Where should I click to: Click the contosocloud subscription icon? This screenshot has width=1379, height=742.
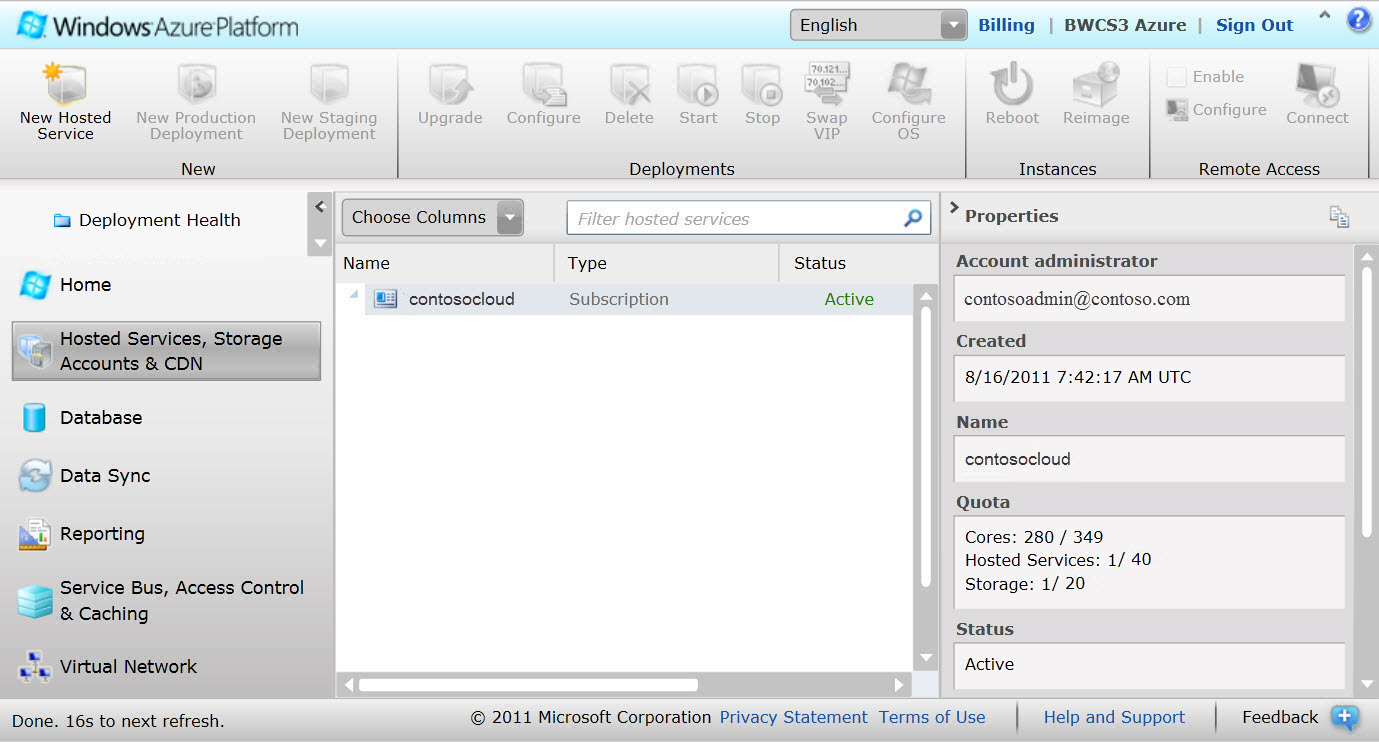(386, 298)
